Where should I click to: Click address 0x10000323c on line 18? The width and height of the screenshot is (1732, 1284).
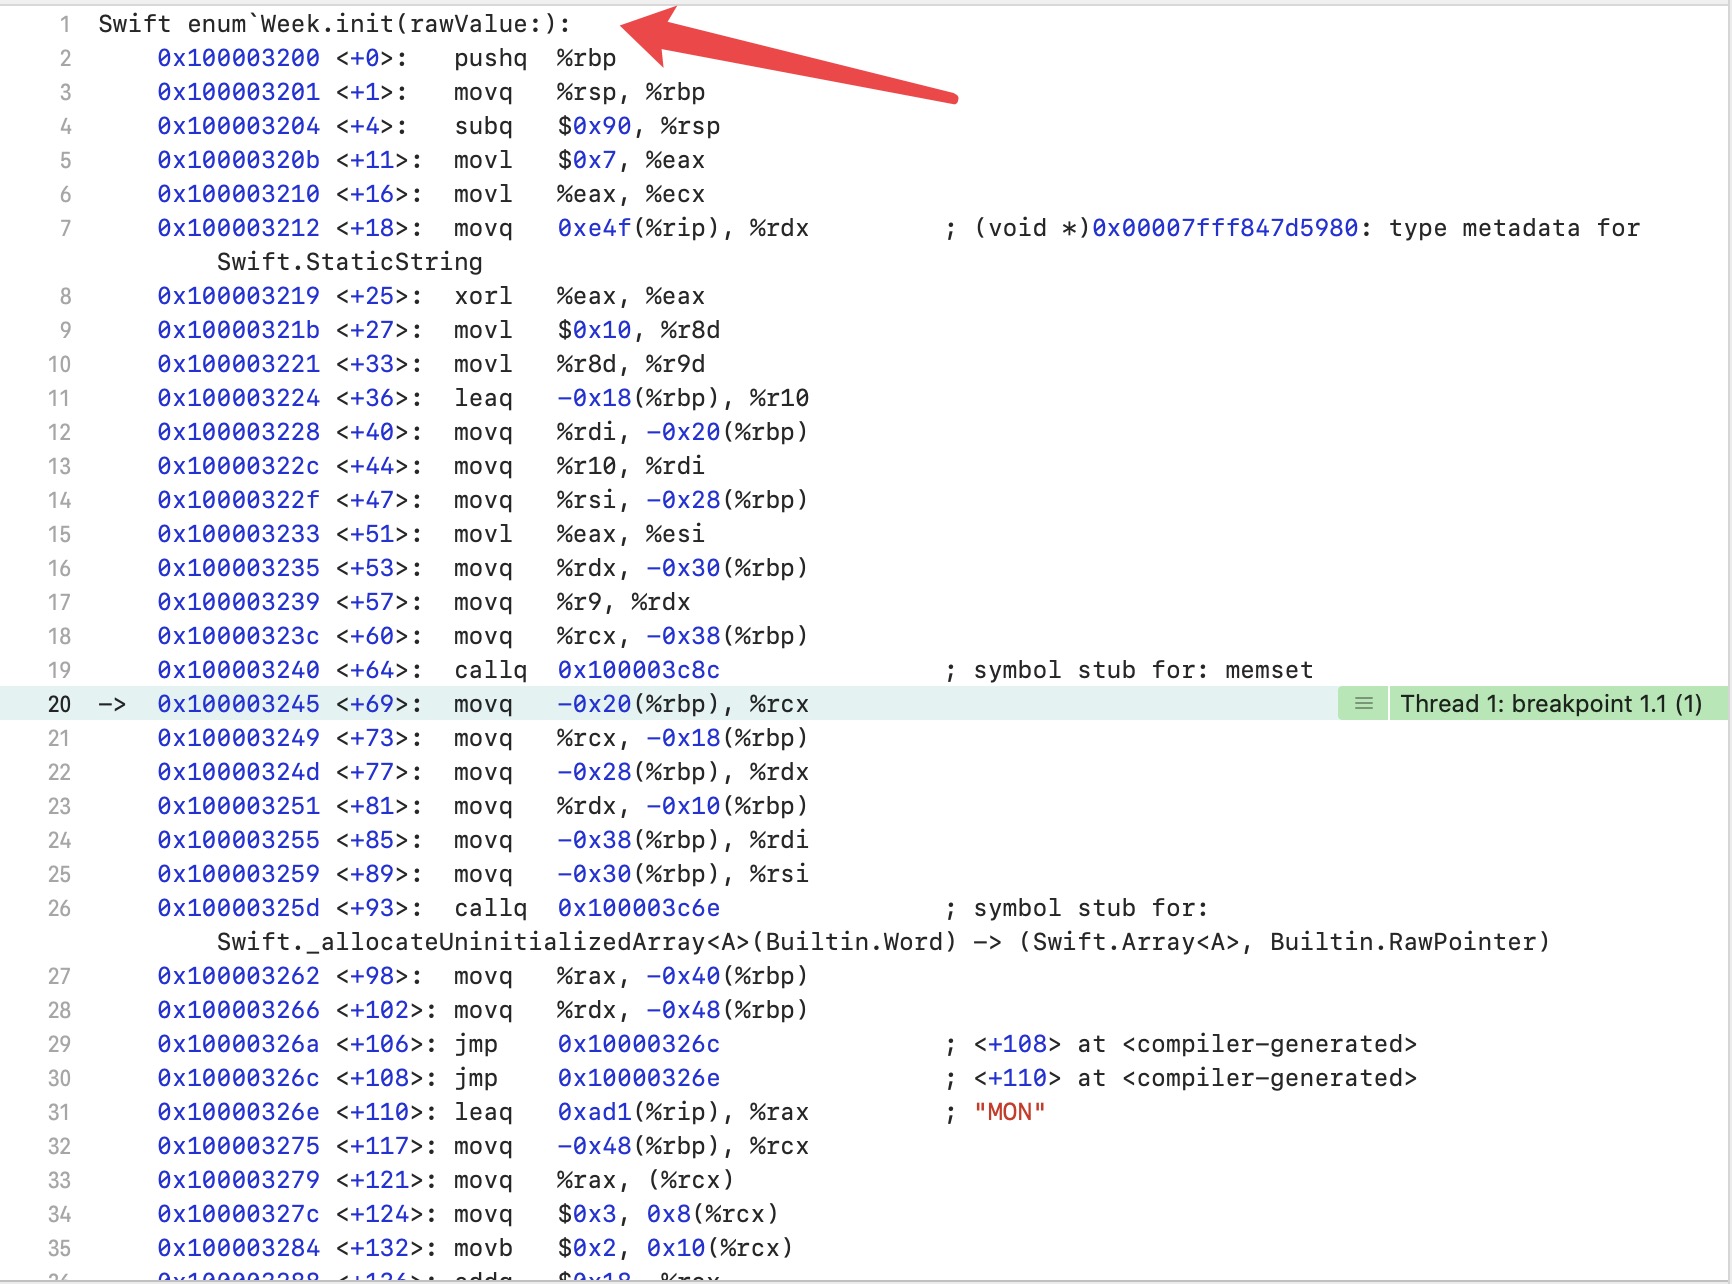pyautogui.click(x=238, y=636)
